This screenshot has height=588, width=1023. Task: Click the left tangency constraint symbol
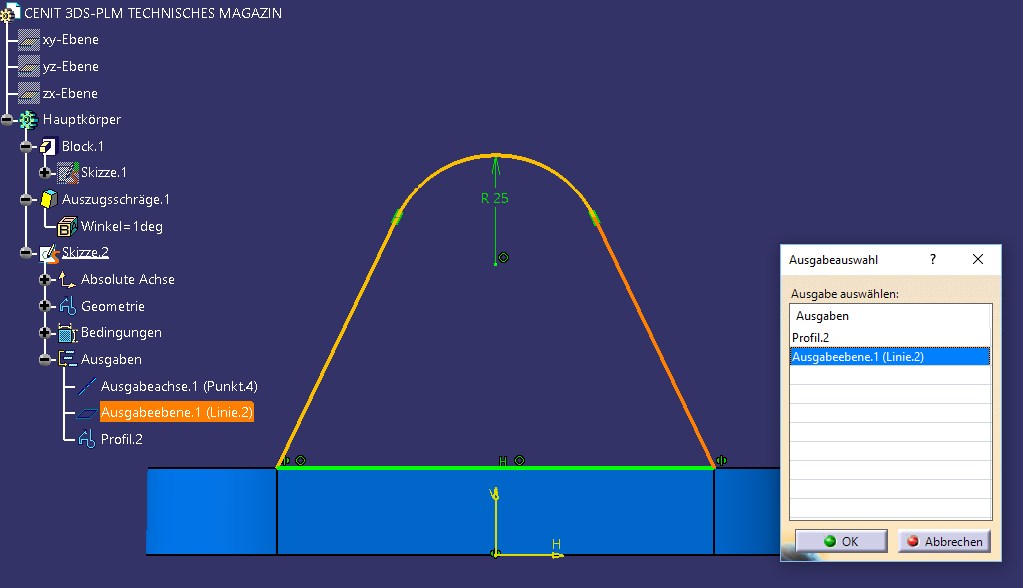coord(397,217)
